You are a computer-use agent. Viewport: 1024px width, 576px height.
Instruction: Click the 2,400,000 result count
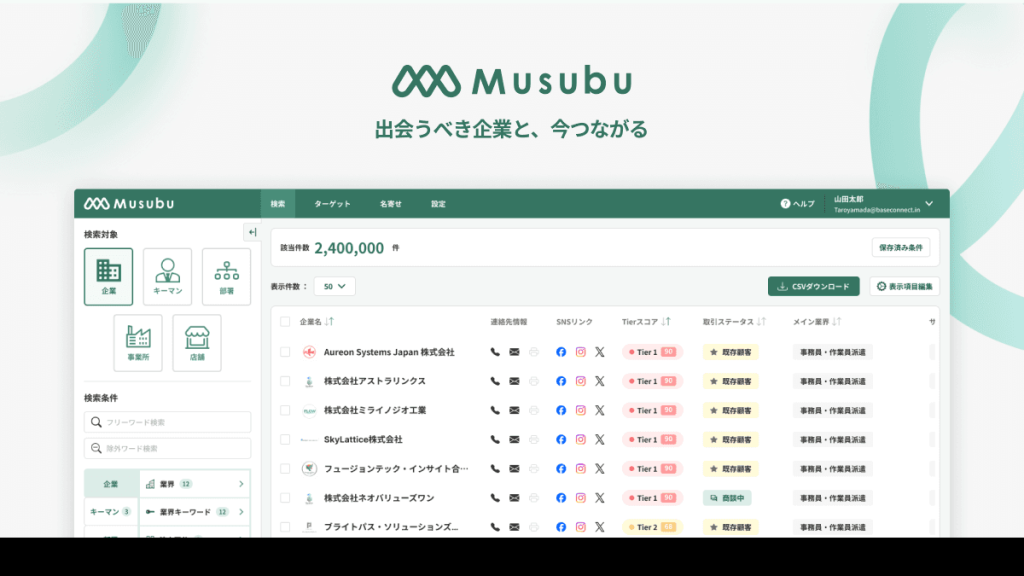coord(349,248)
